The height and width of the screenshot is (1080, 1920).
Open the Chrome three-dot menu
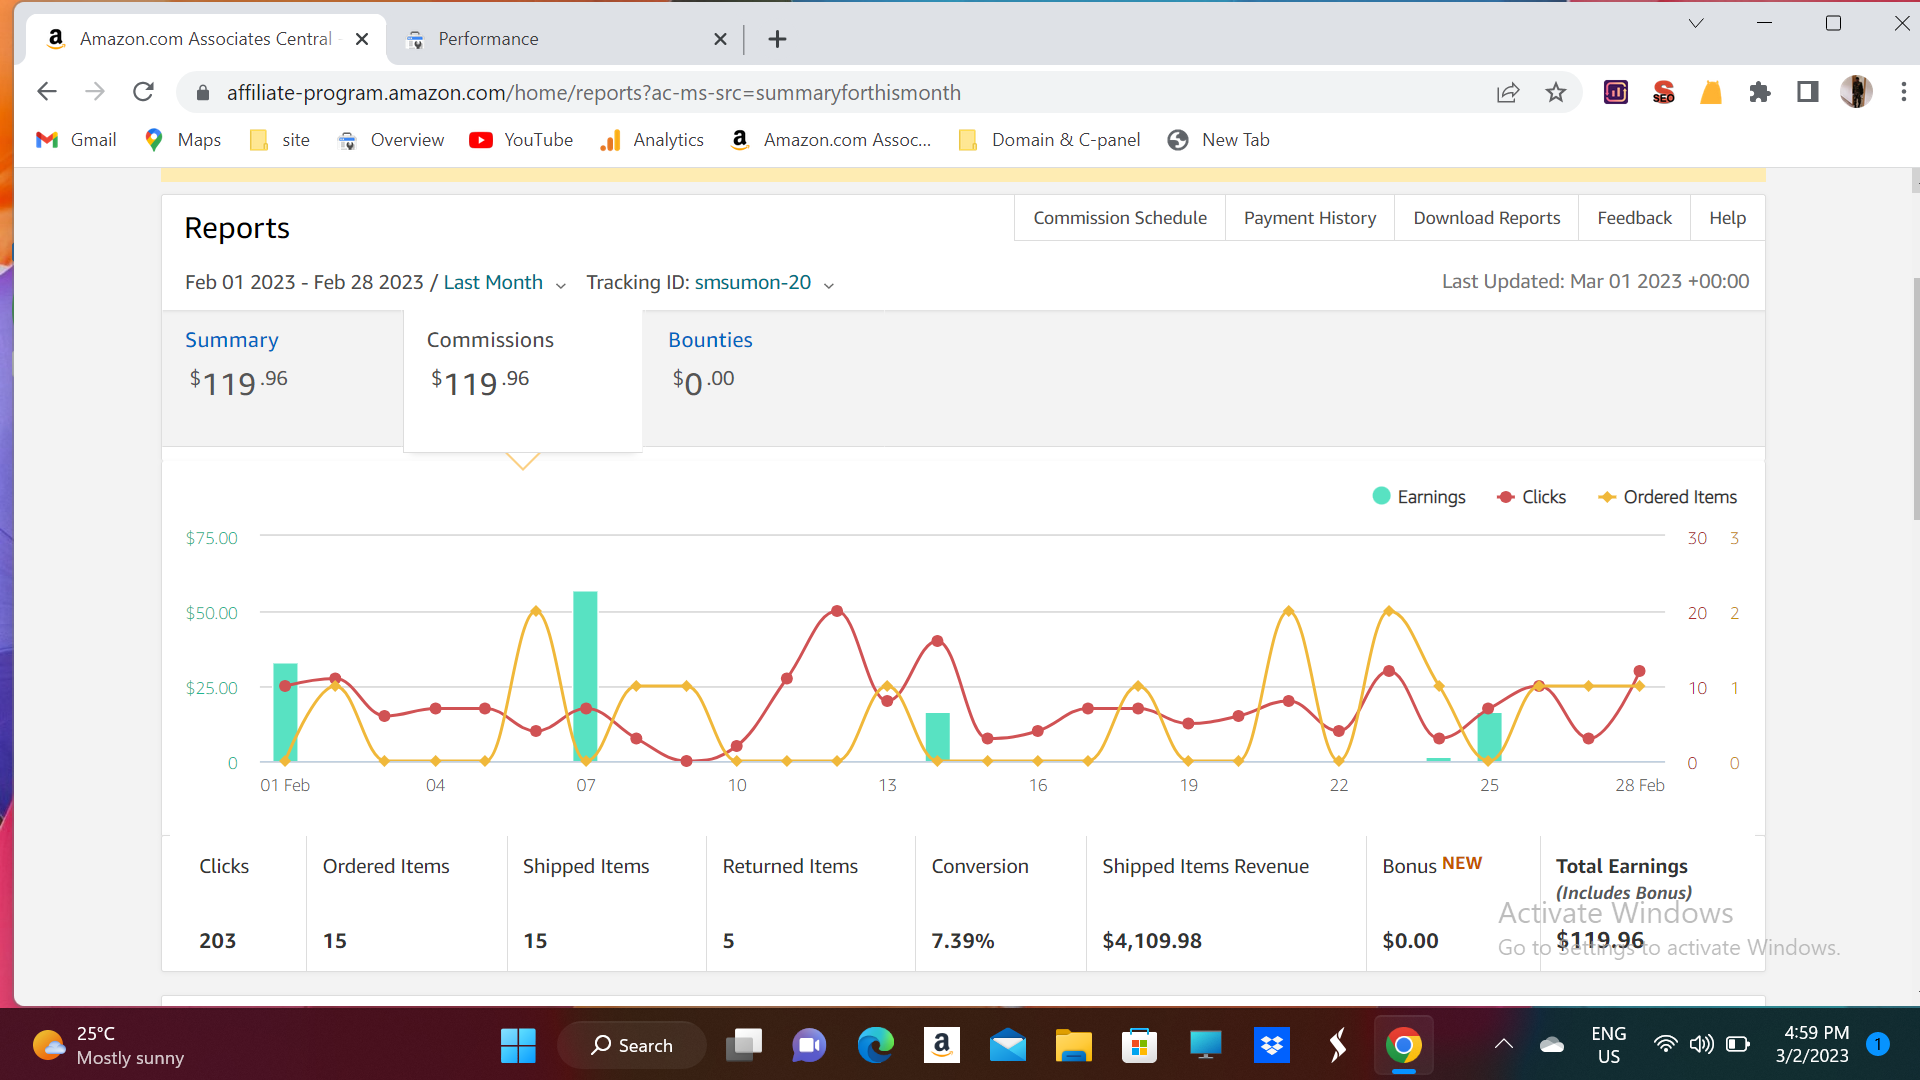[1903, 92]
